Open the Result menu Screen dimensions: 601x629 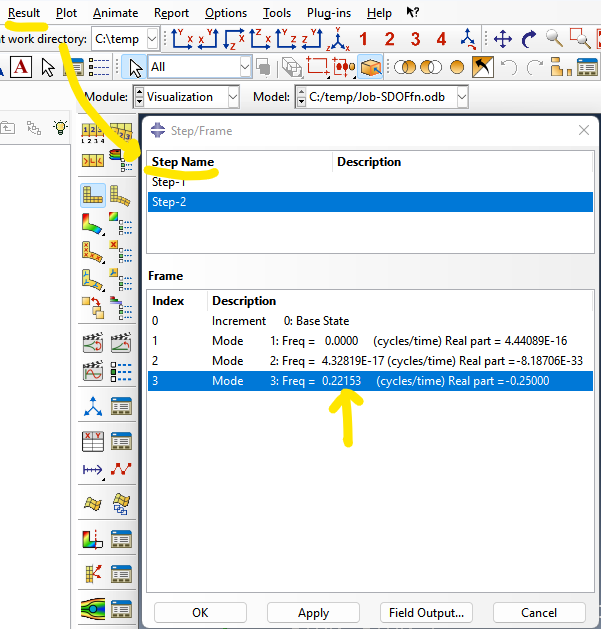24,13
